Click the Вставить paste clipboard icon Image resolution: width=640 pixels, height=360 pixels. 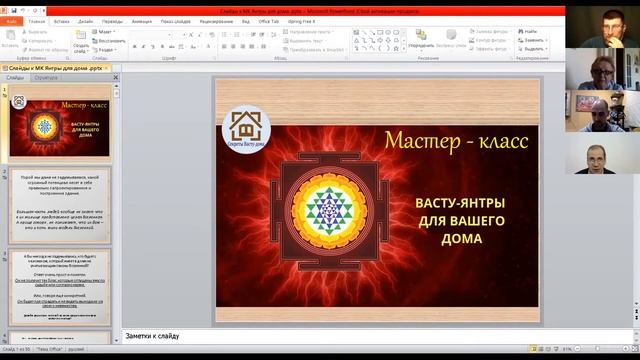pos(10,36)
